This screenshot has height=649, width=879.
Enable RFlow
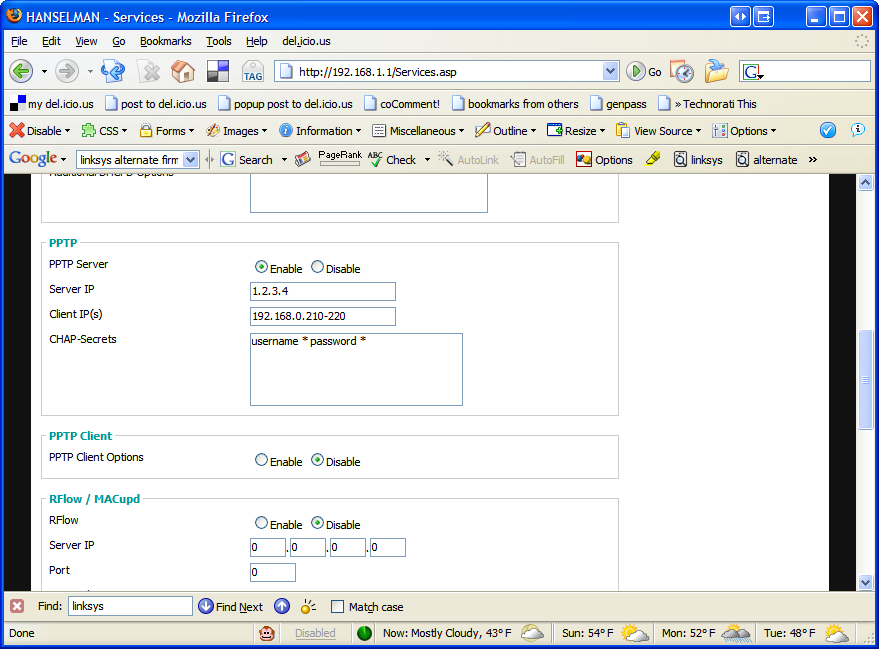coord(261,523)
